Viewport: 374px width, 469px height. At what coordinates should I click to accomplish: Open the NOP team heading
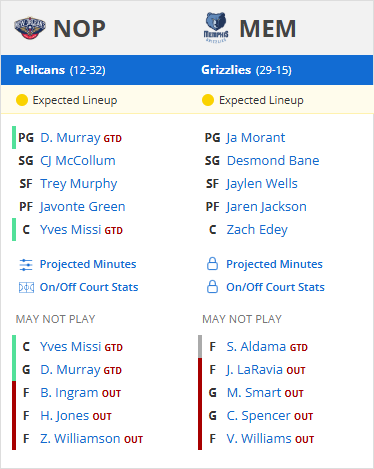click(79, 29)
